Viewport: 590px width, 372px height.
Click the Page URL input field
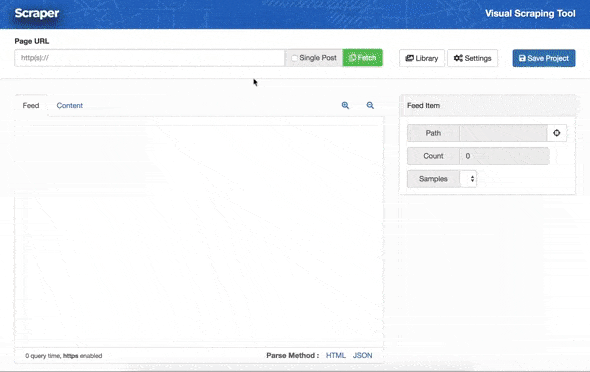pos(149,58)
